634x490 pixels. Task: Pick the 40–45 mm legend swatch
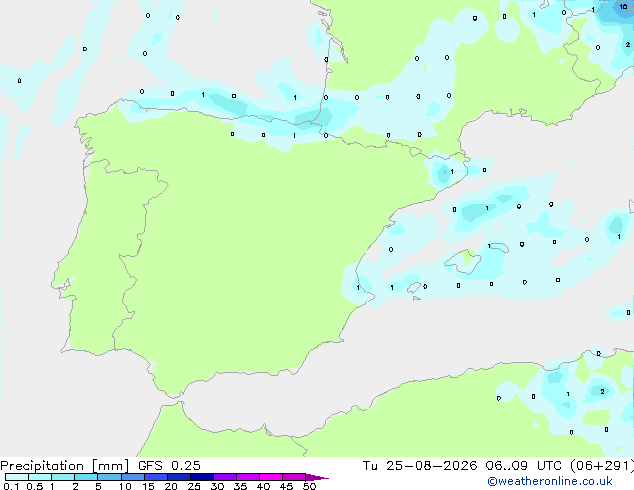(x=271, y=477)
